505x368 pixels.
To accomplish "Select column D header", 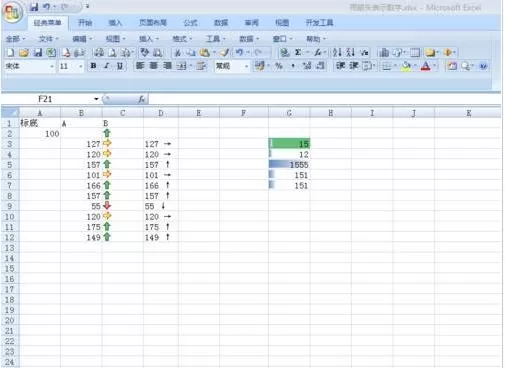I will coord(161,113).
